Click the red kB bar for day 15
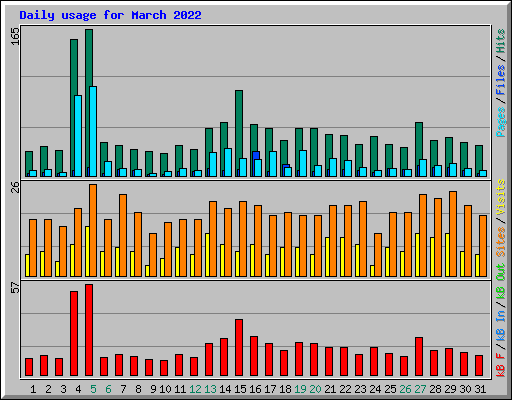Screen dimensions: 512x400 click(x=239, y=348)
